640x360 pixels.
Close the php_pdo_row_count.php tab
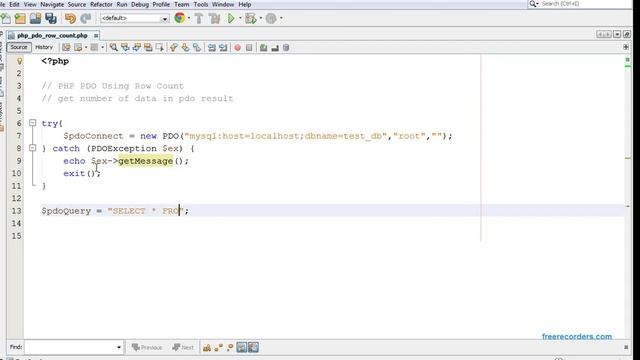(96, 36)
